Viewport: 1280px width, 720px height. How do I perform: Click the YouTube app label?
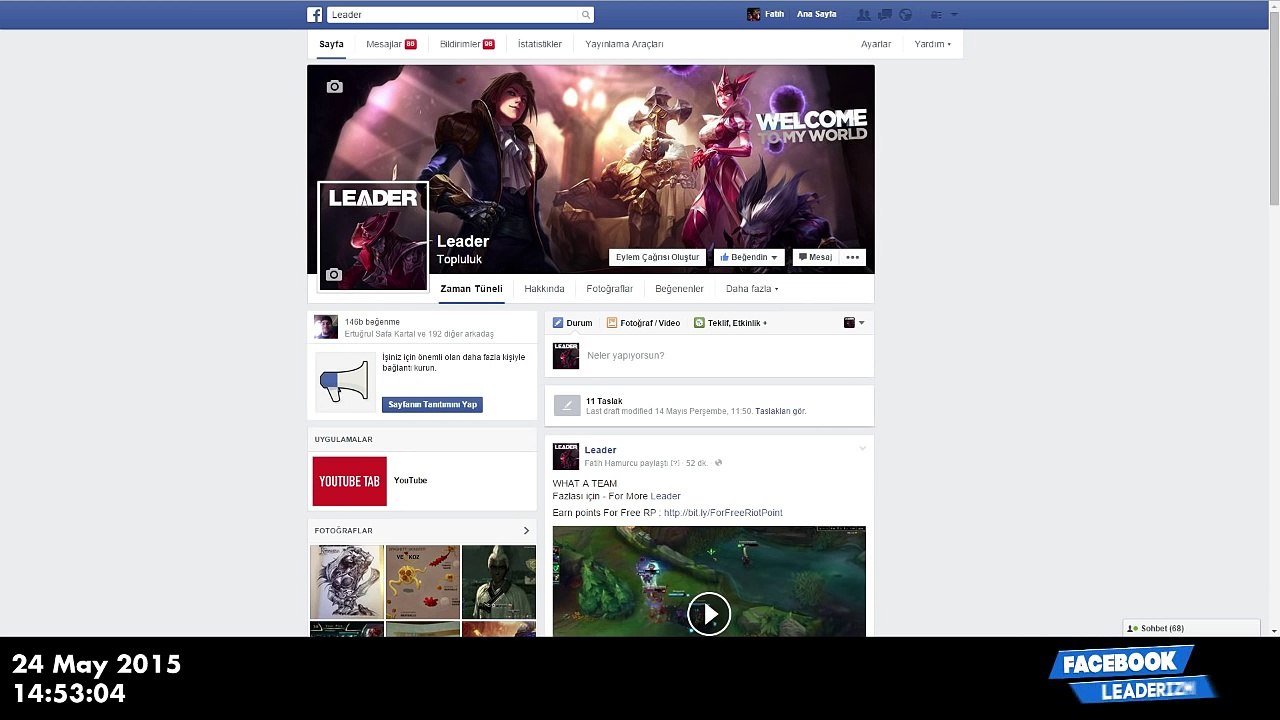point(410,481)
